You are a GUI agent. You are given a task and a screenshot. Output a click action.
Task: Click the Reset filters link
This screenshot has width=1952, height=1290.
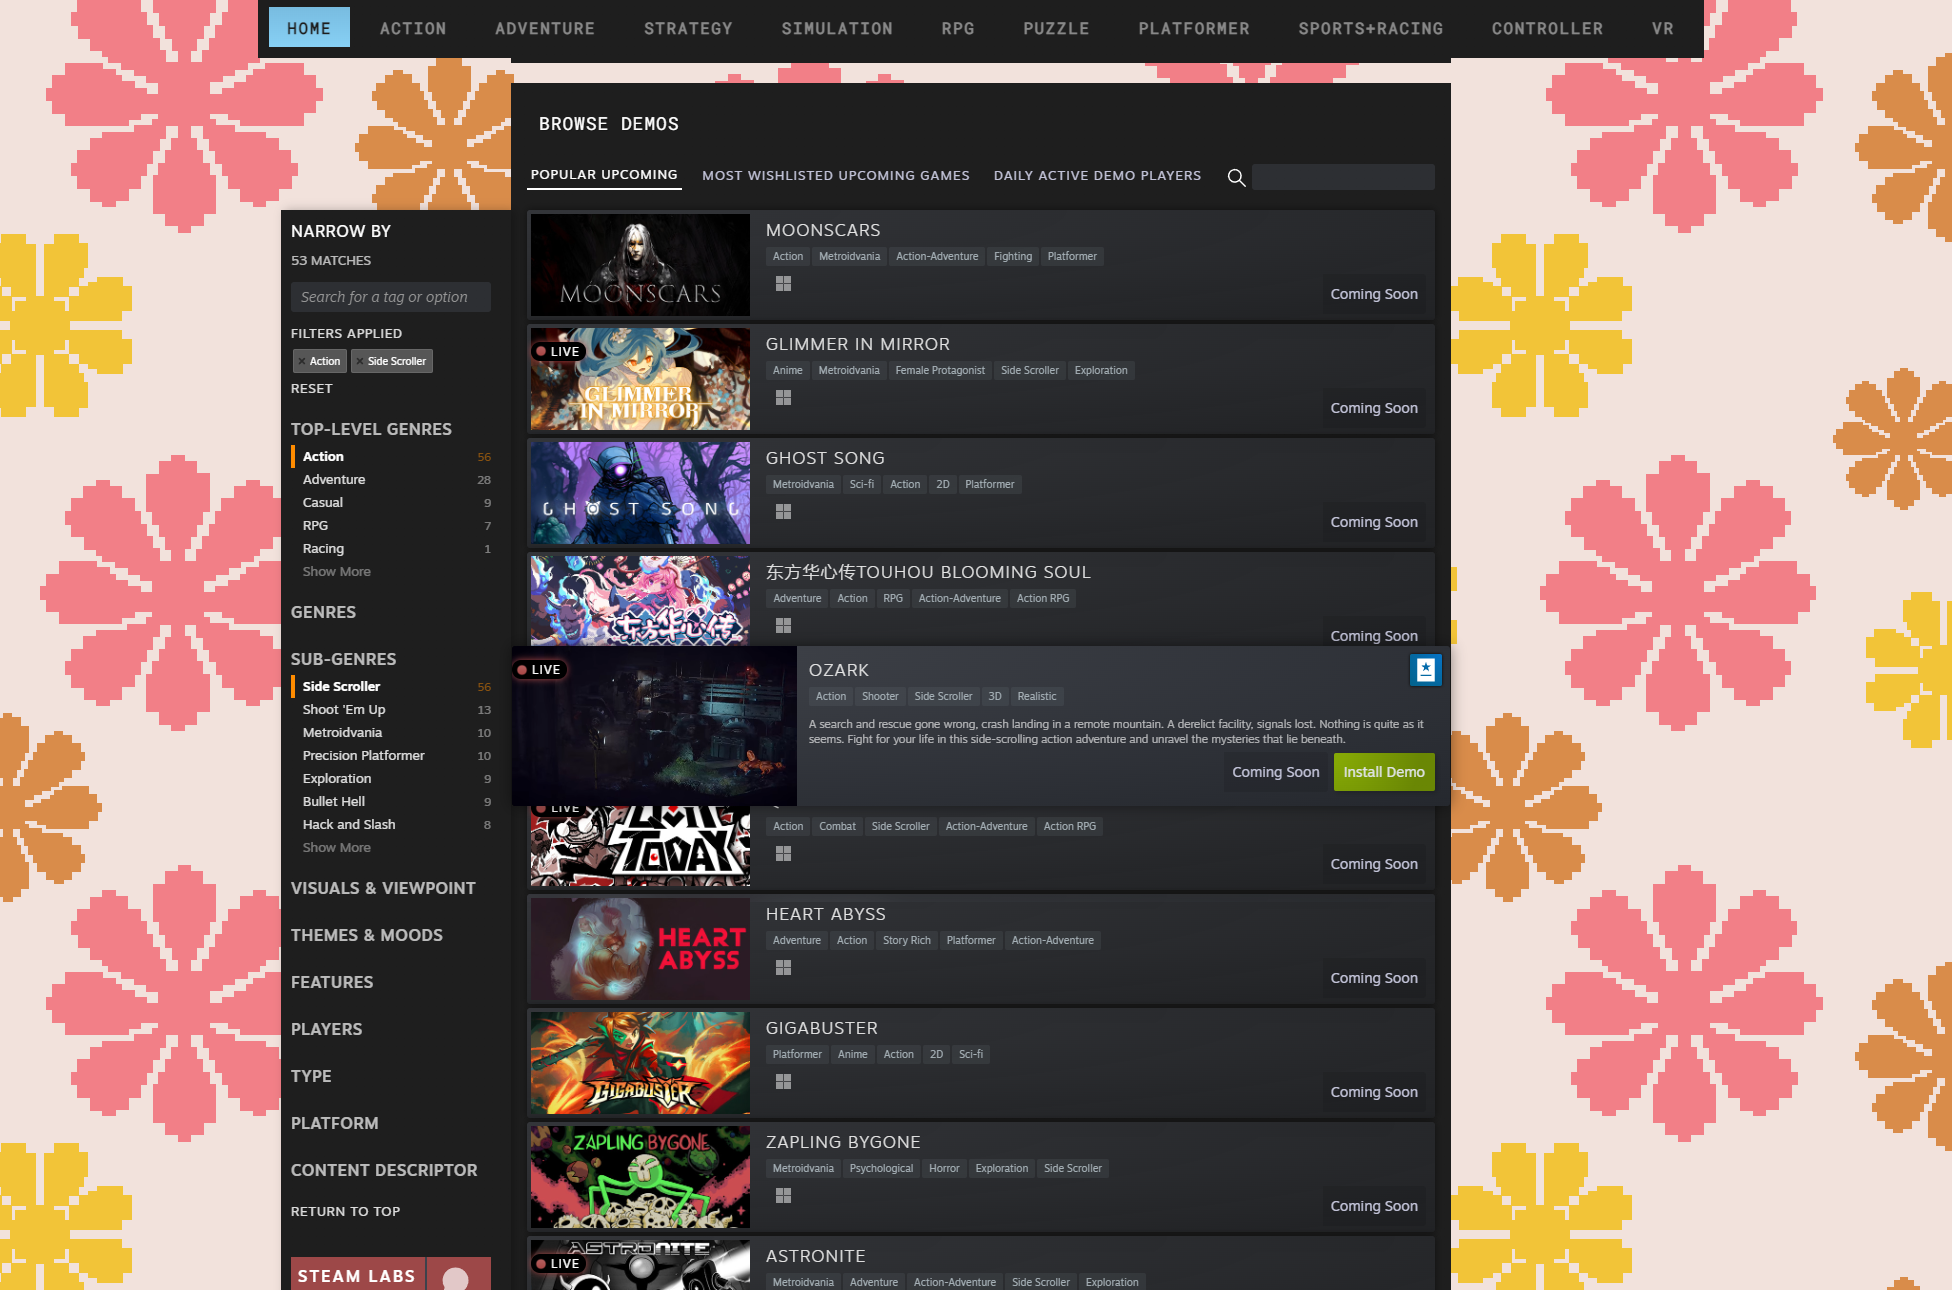[x=311, y=389]
